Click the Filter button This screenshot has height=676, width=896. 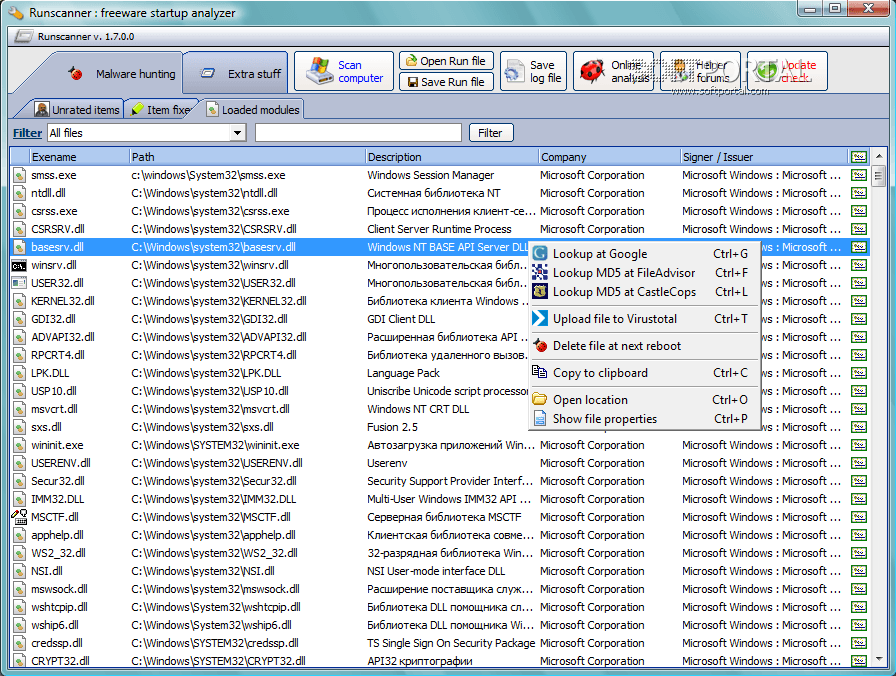pos(491,133)
